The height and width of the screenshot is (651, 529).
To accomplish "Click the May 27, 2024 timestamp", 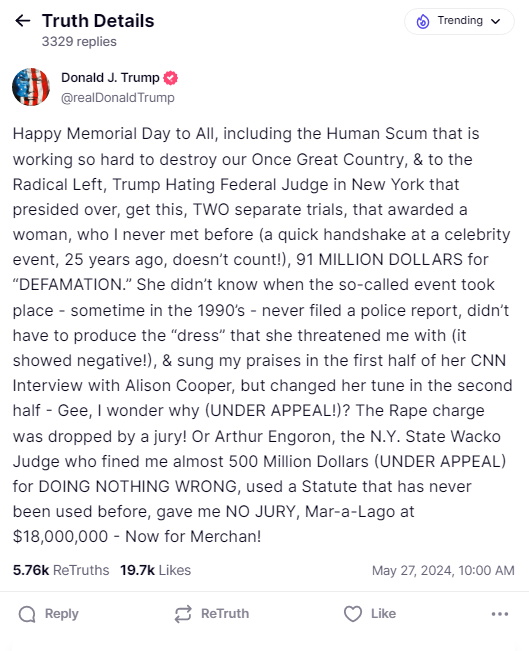I will coord(443,570).
